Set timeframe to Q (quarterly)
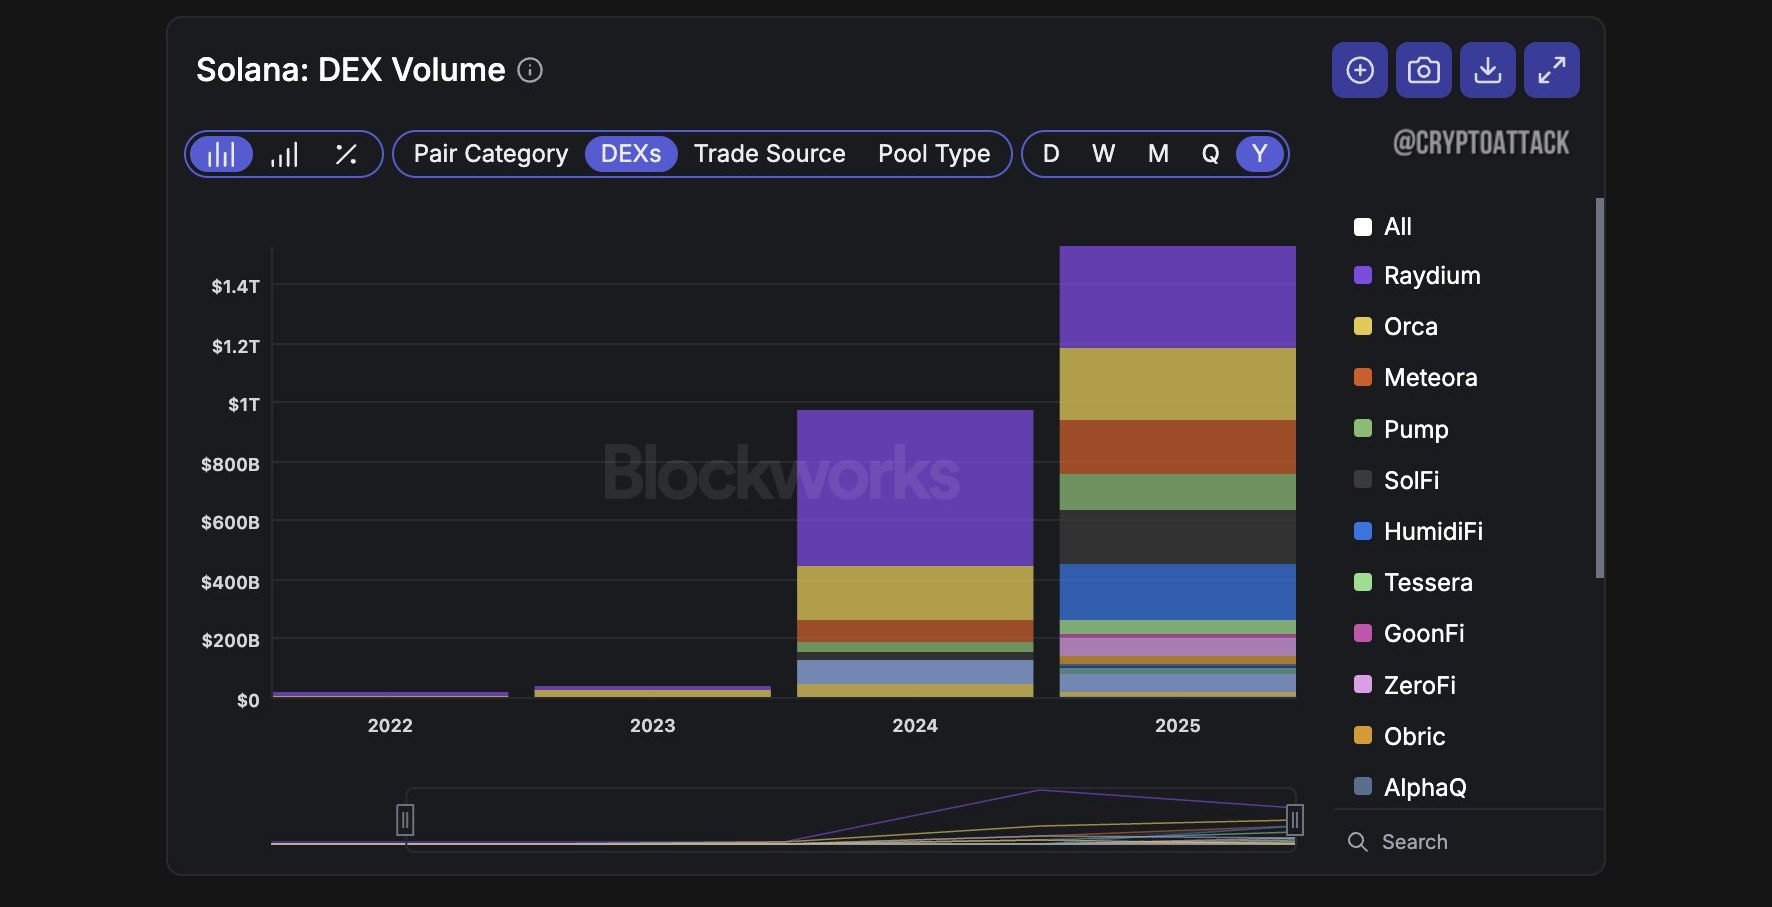 click(1210, 154)
